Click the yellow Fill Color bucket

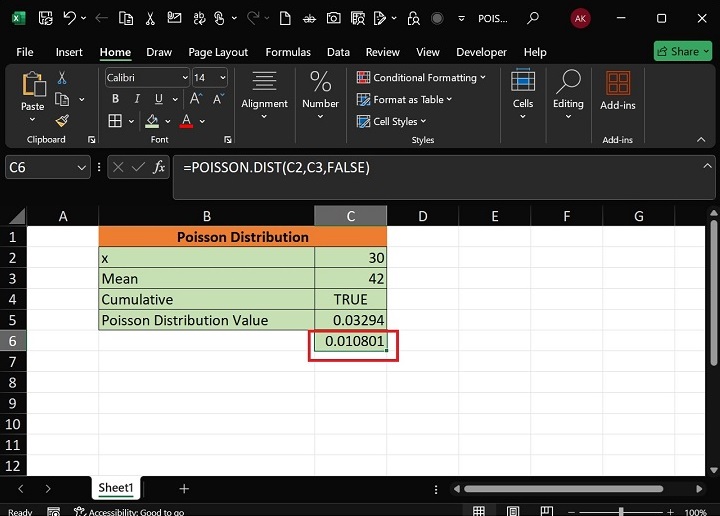pos(152,121)
